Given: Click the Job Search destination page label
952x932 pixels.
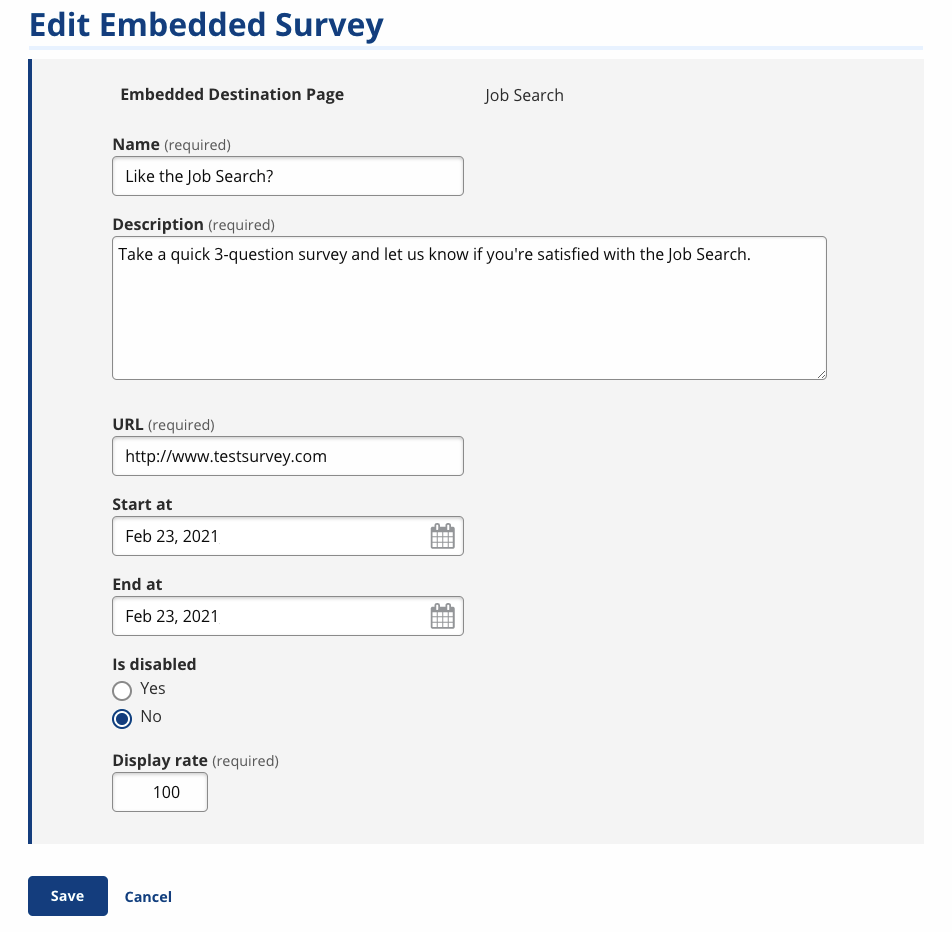Looking at the screenshot, I should pyautogui.click(x=524, y=95).
